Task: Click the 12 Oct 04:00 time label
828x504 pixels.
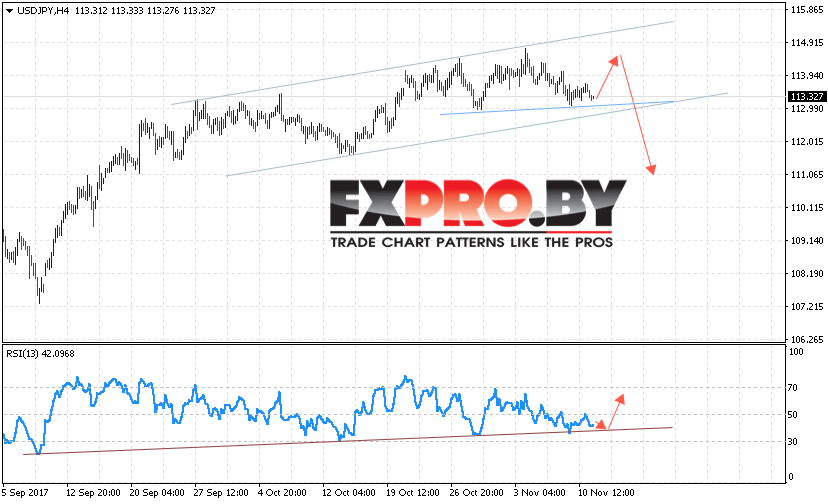Action: pyautogui.click(x=349, y=493)
